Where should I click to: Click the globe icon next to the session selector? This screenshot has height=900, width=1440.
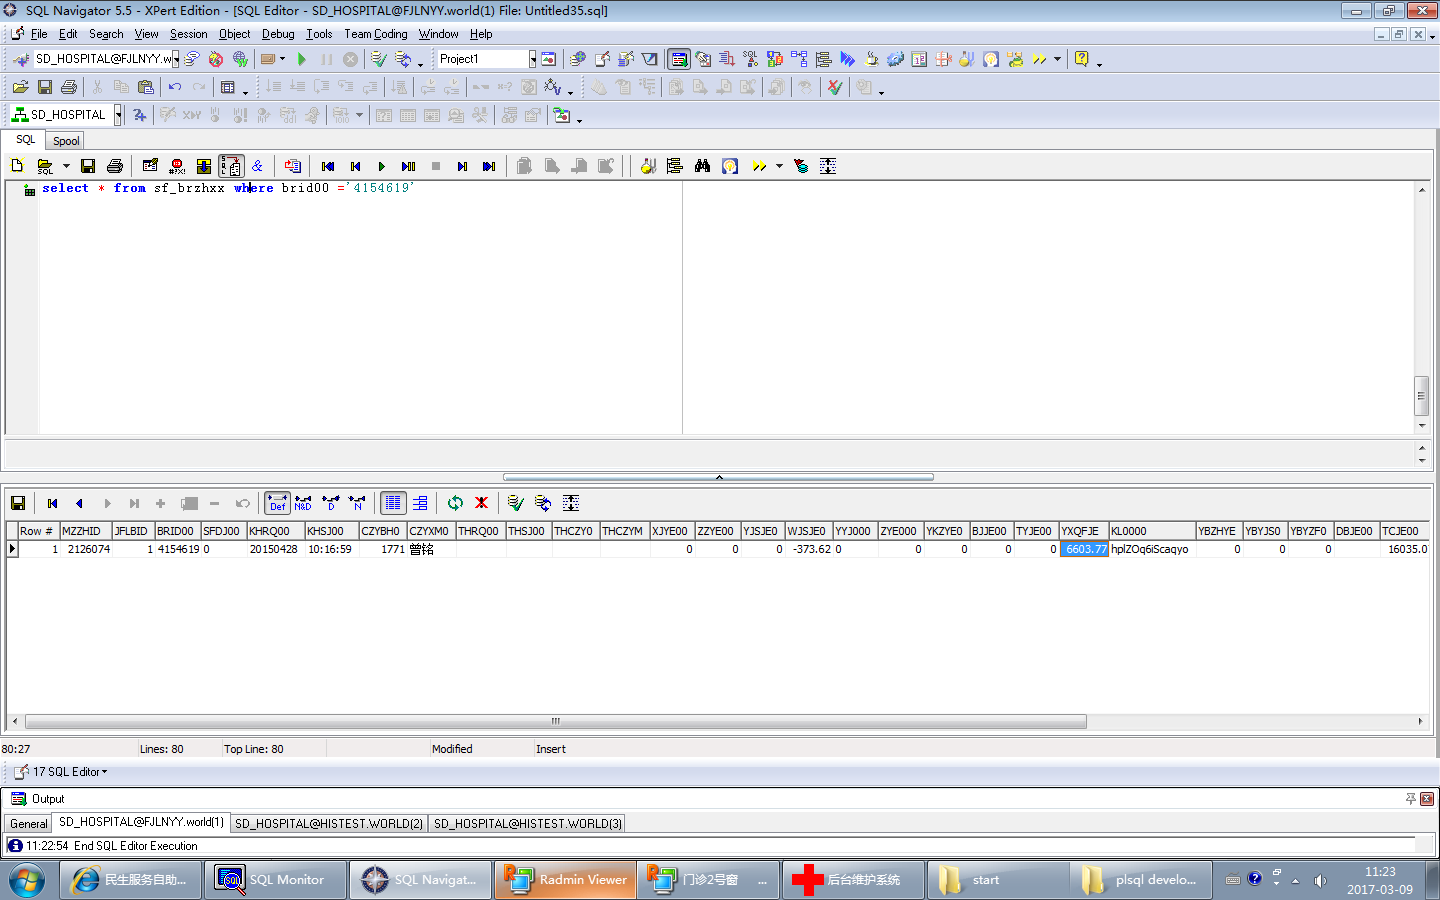[240, 59]
